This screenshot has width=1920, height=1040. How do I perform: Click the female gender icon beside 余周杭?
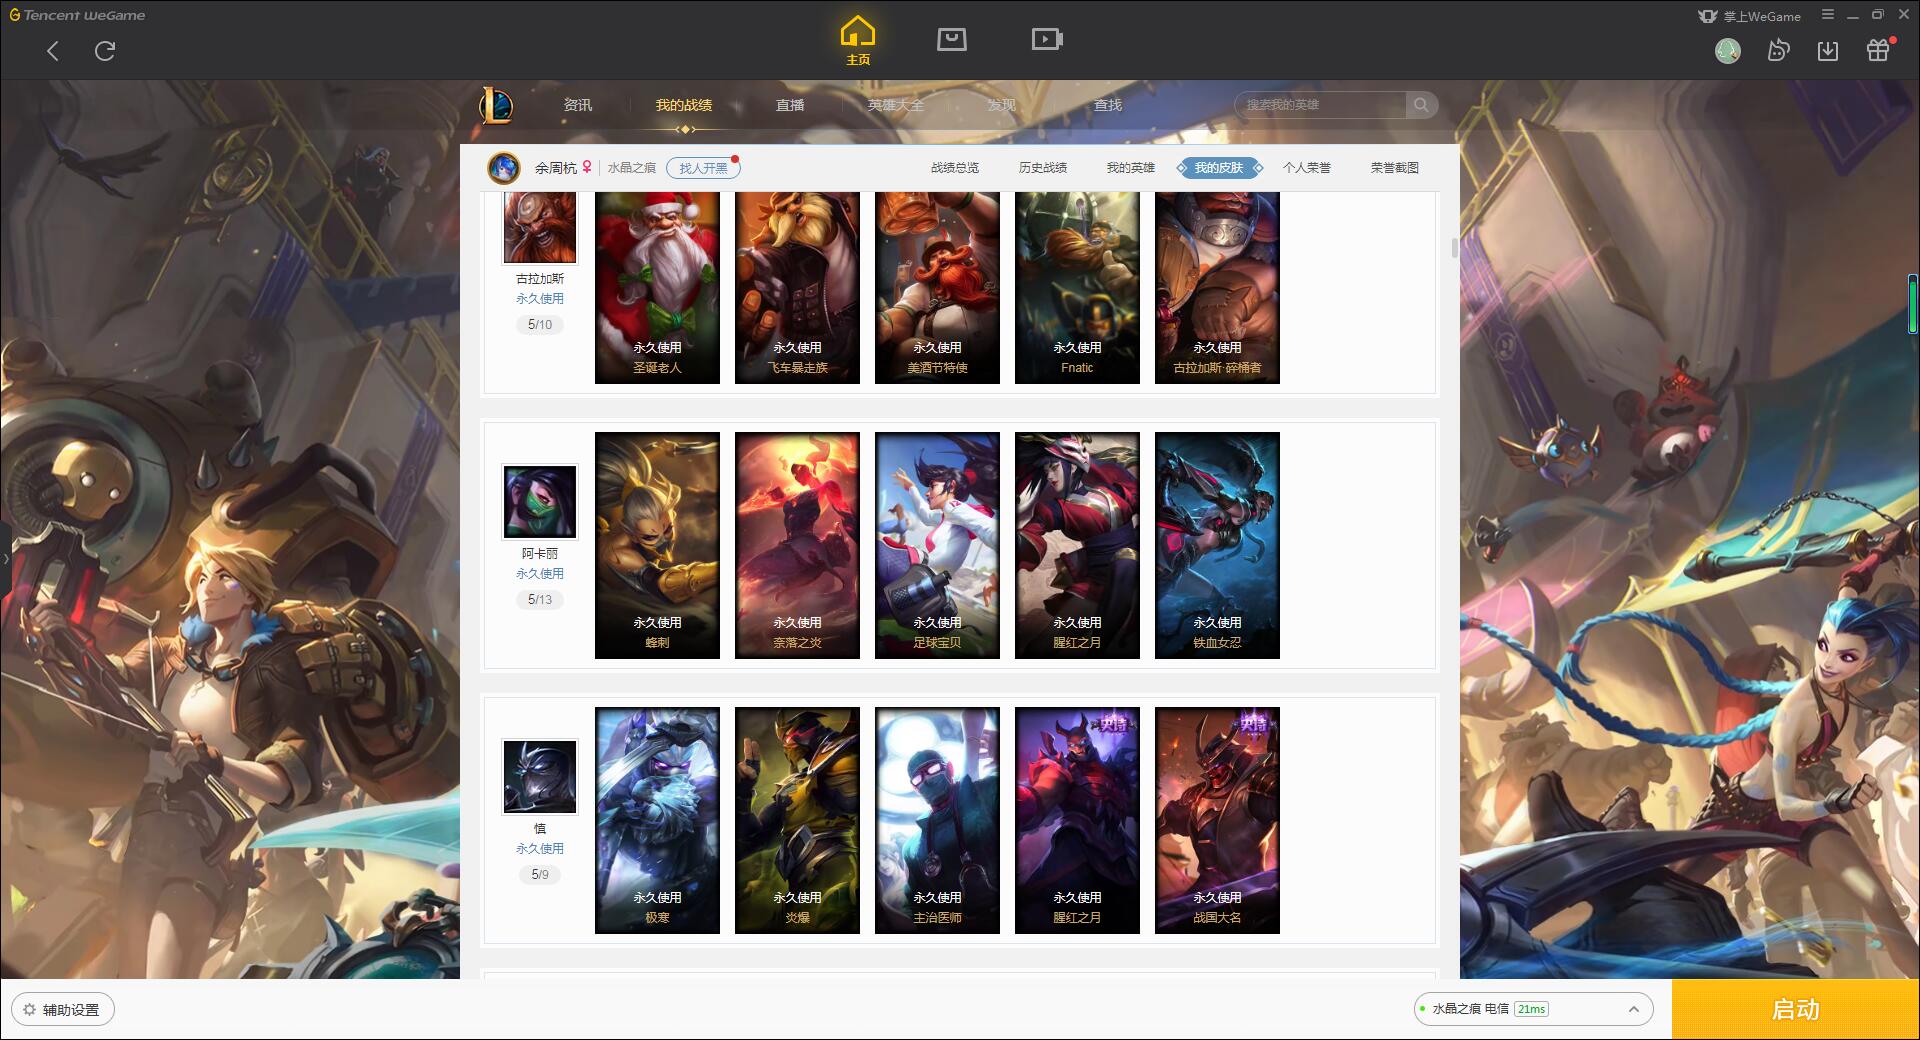click(587, 167)
